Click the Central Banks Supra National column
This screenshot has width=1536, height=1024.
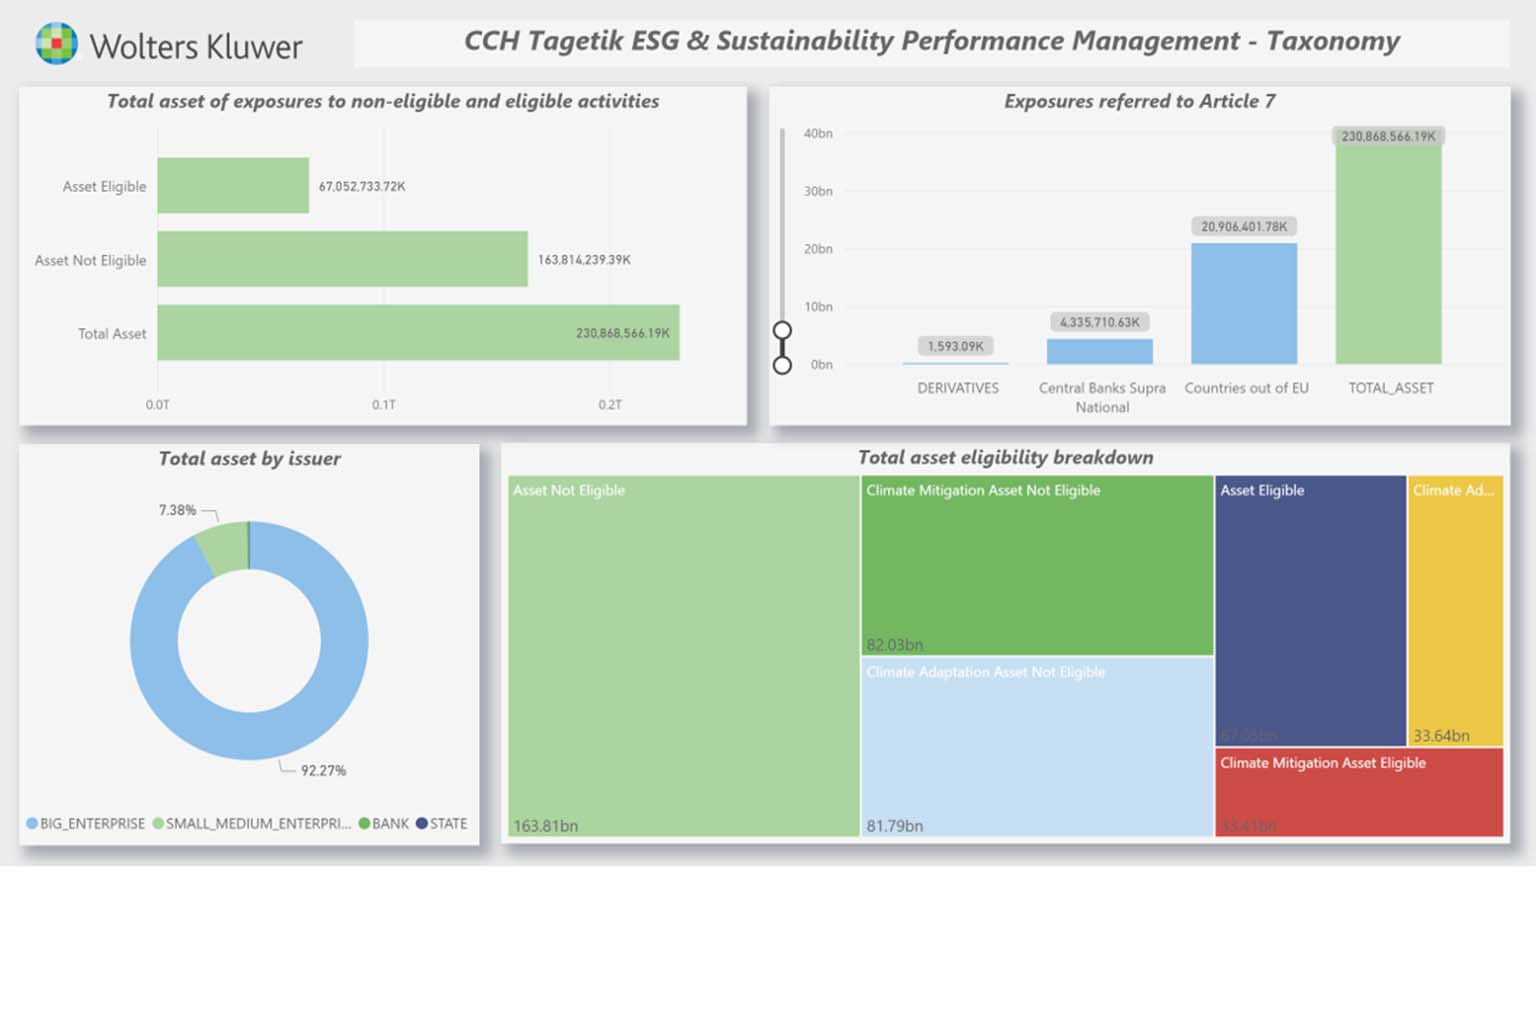pos(1099,351)
